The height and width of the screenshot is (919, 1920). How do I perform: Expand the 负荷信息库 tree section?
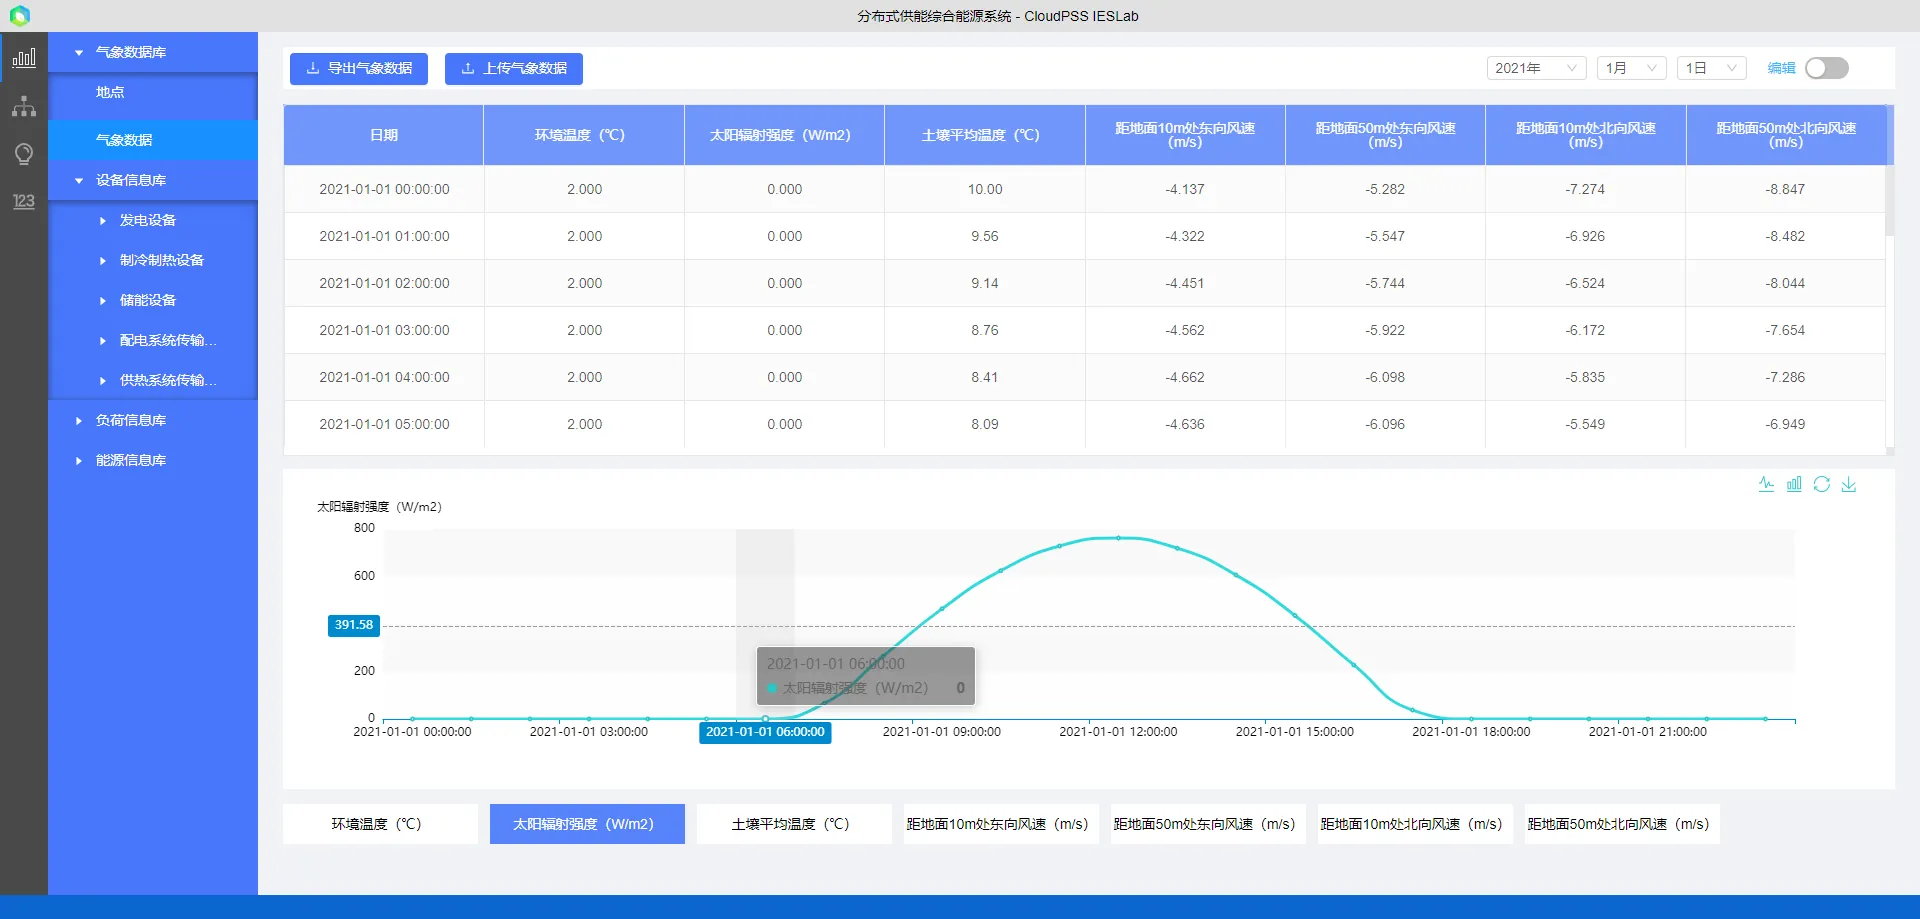coord(79,420)
